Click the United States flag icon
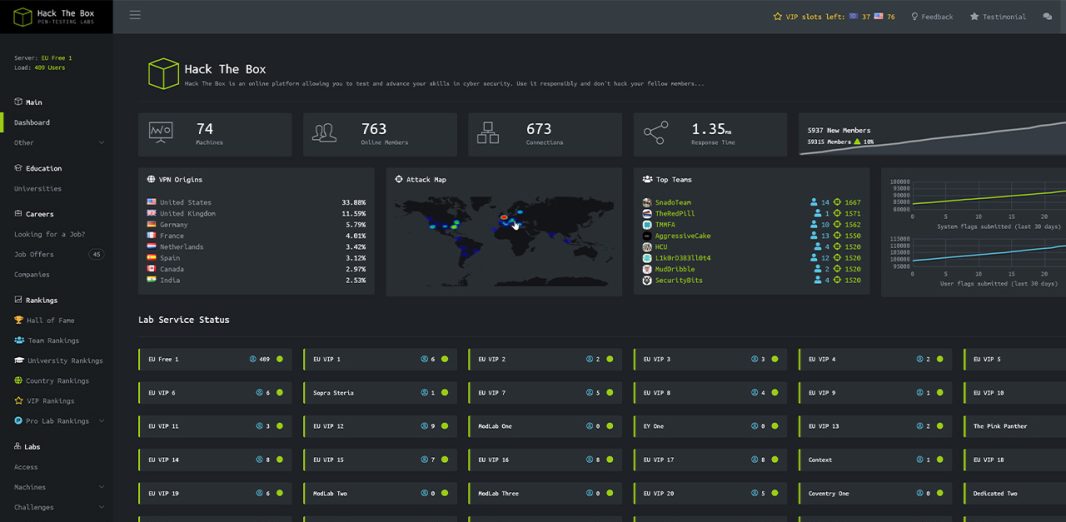The height and width of the screenshot is (522, 1066). tap(151, 202)
